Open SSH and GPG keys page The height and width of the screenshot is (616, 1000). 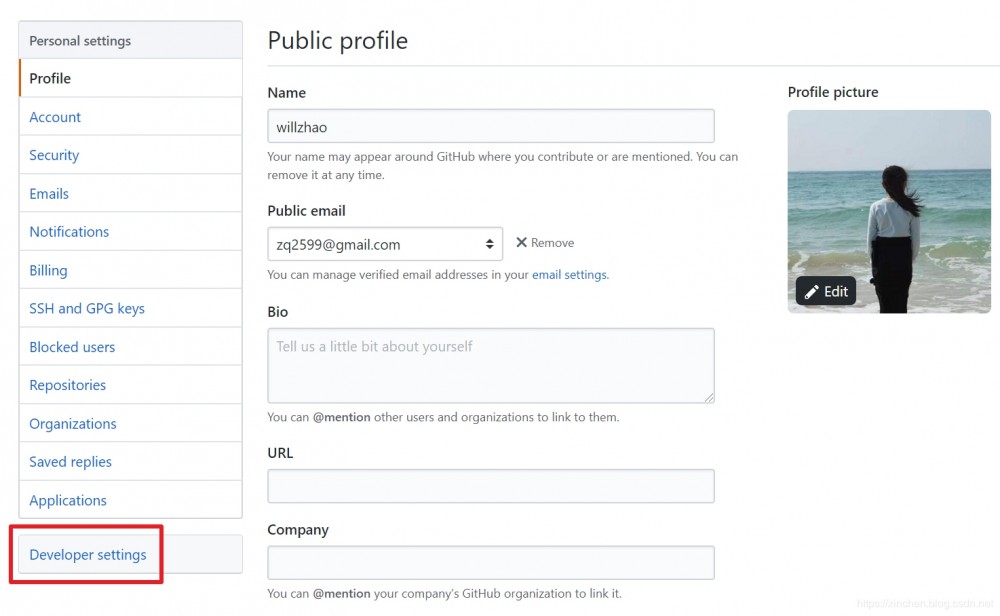pos(87,308)
